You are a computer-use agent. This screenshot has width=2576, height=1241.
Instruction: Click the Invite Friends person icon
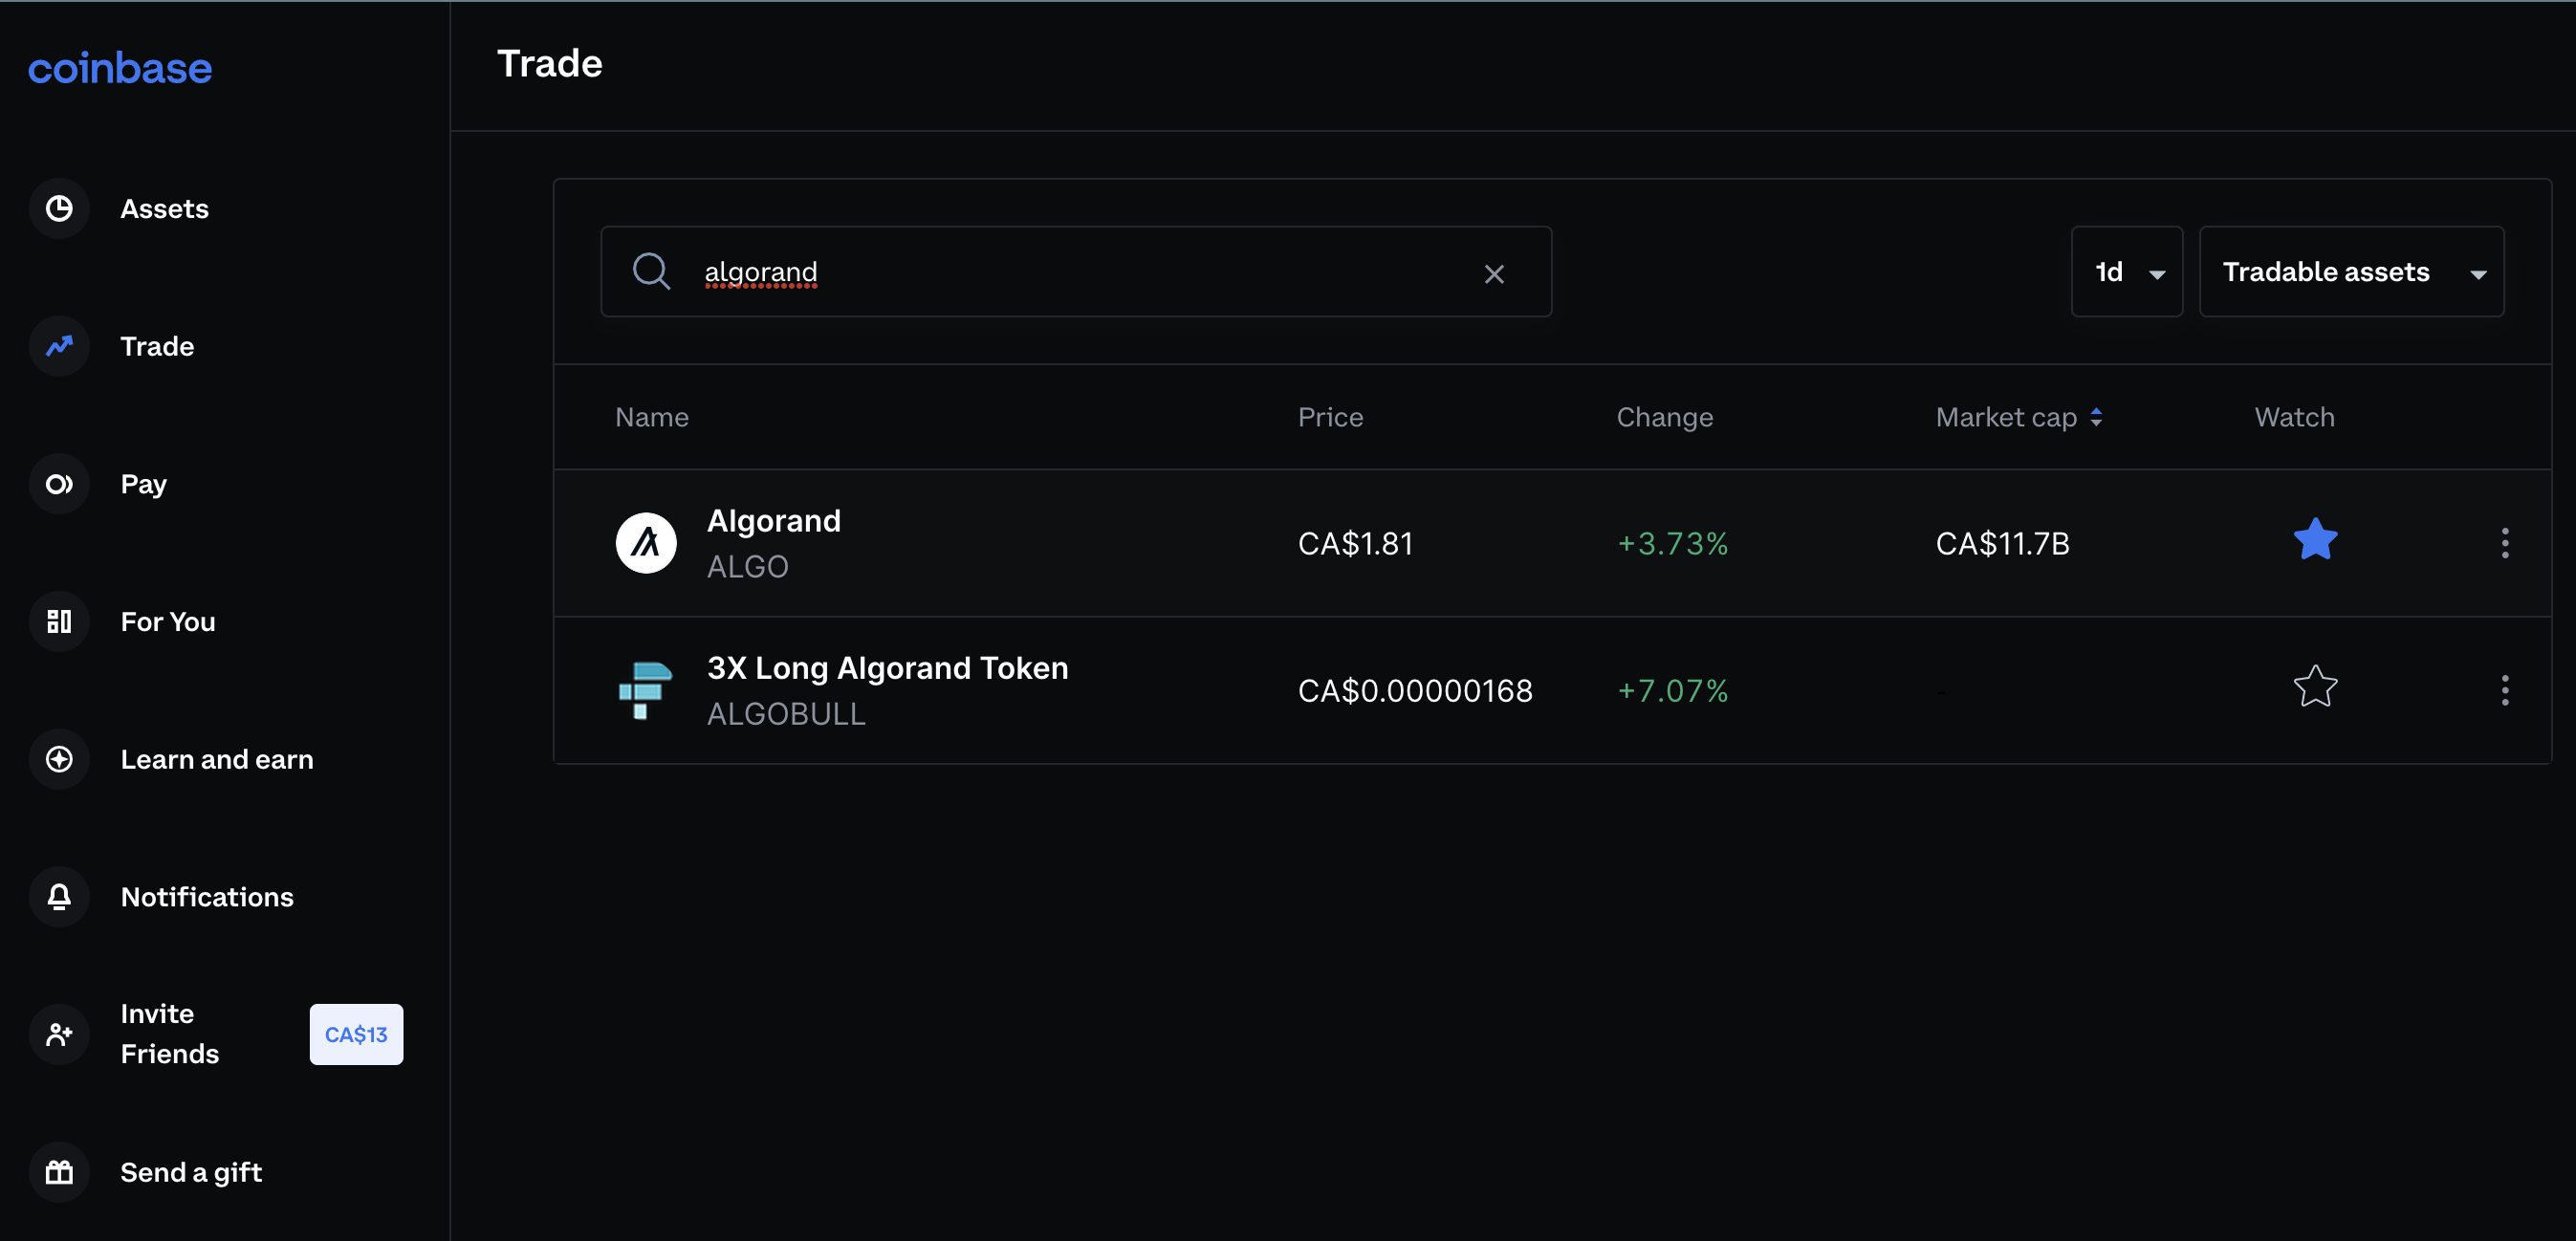(58, 1034)
